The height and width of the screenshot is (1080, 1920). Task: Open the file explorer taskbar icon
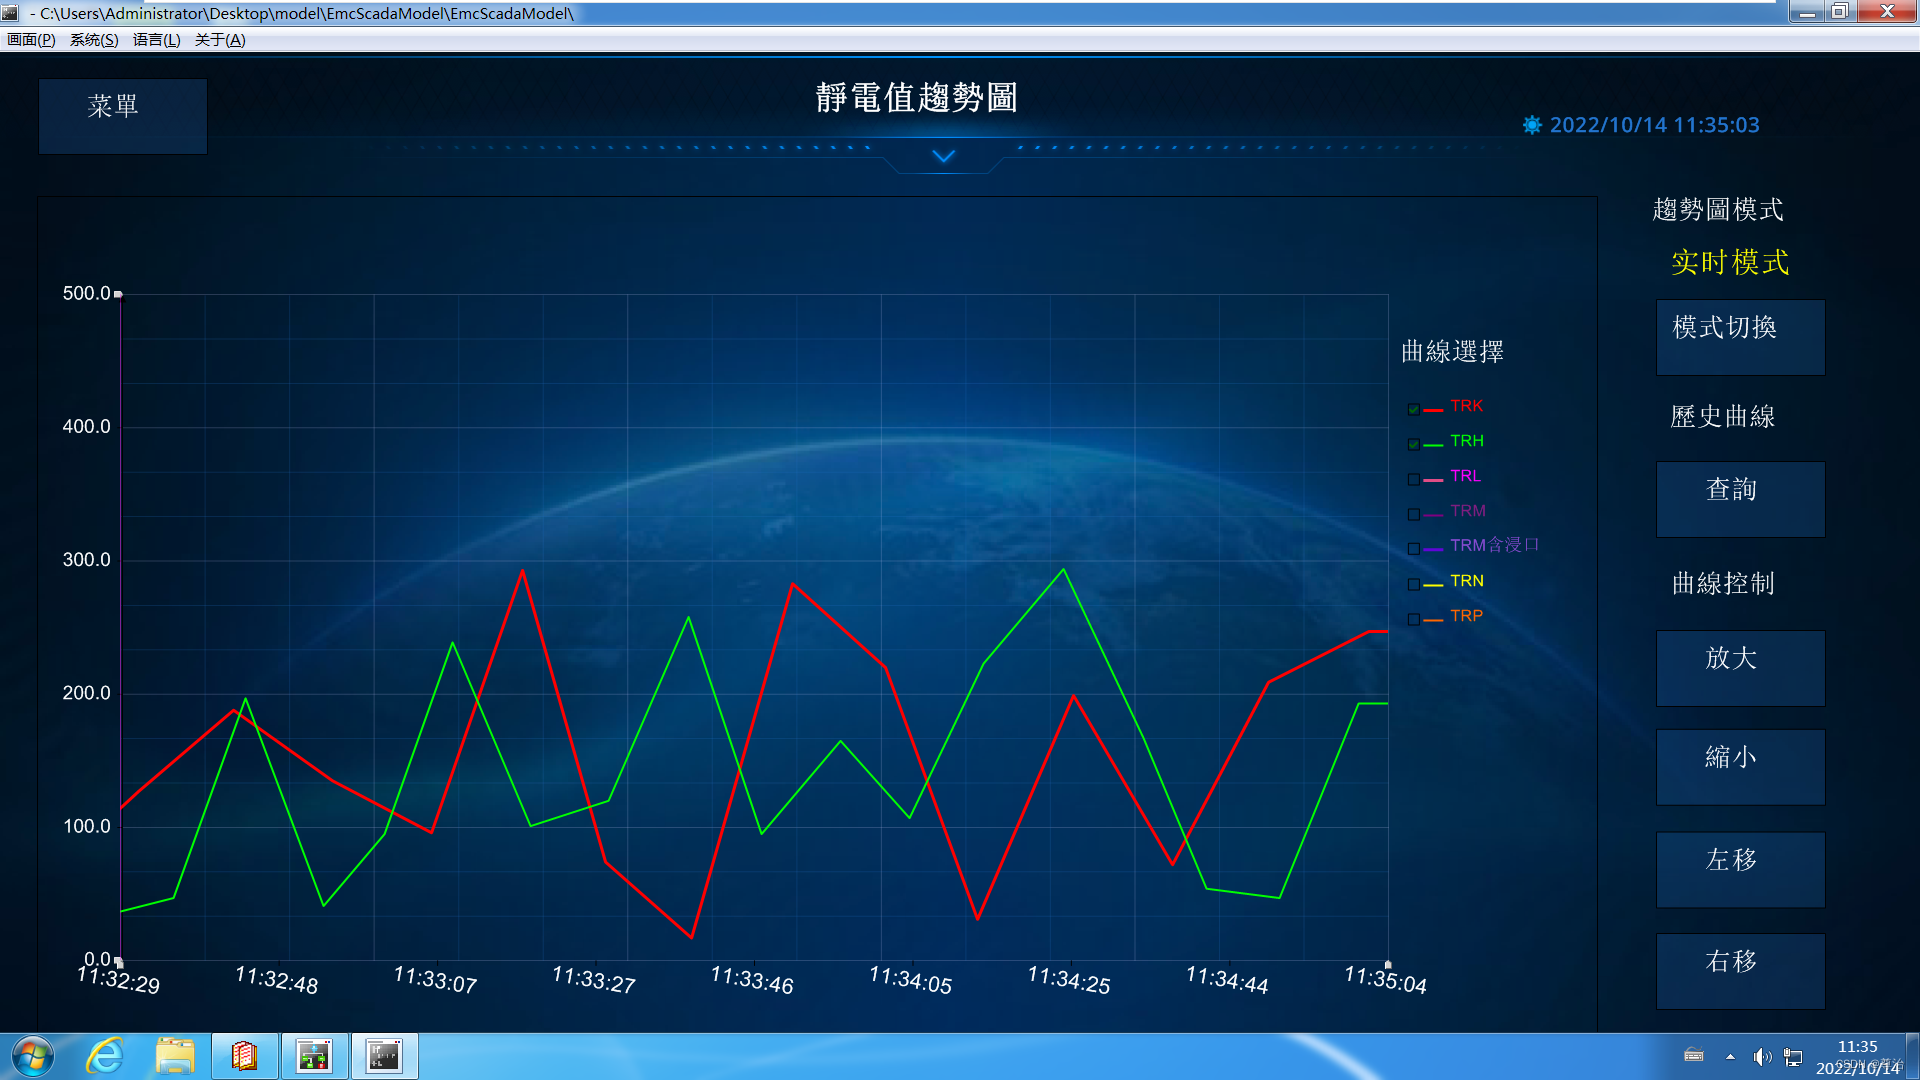click(175, 1056)
